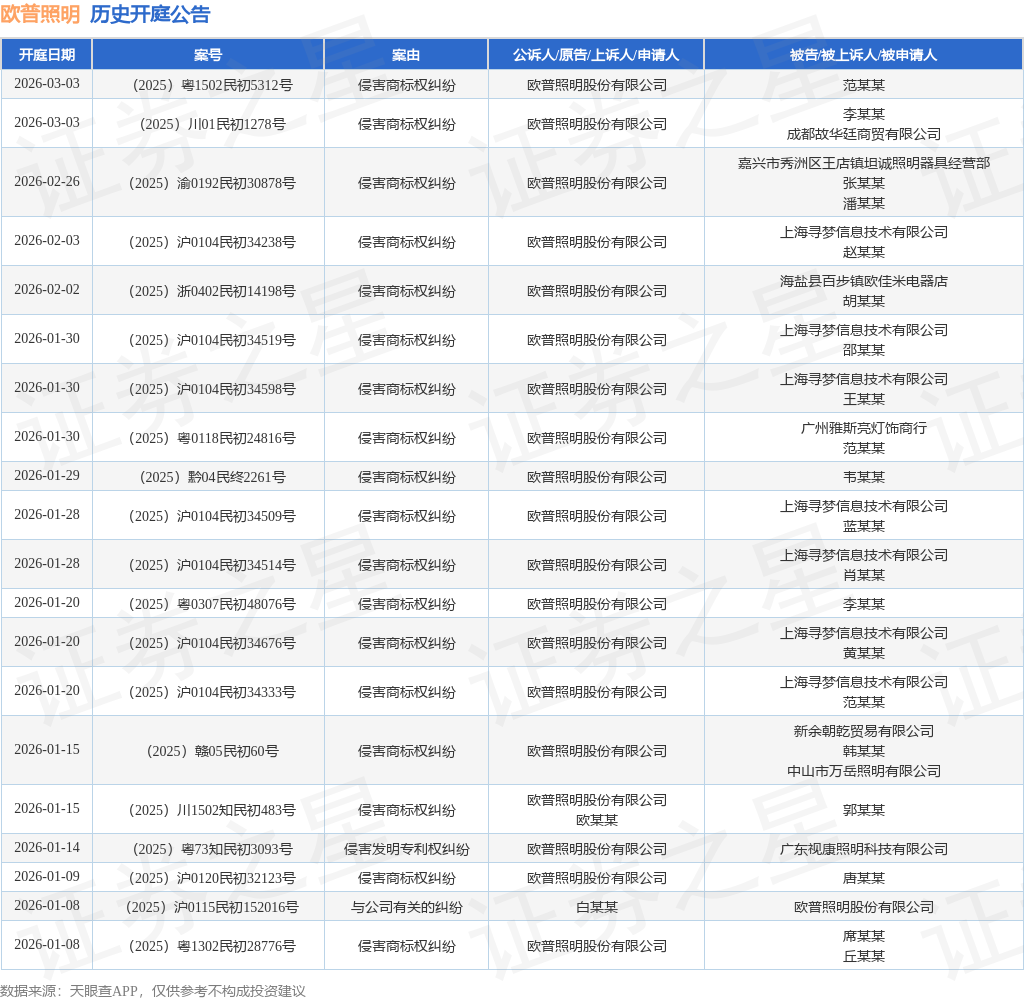This screenshot has height=1000, width=1024.
Task: Click the date 2026-01-09
Action: coord(47,876)
